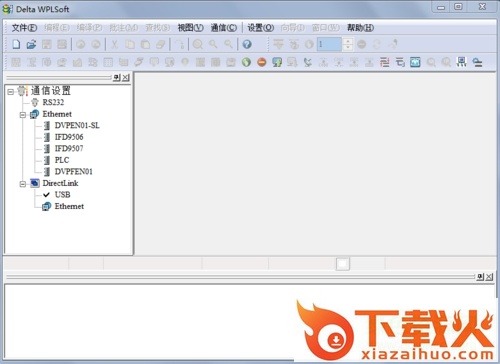Close the bottom output panel
Image resolution: width=500 pixels, height=364 pixels.
[489, 277]
